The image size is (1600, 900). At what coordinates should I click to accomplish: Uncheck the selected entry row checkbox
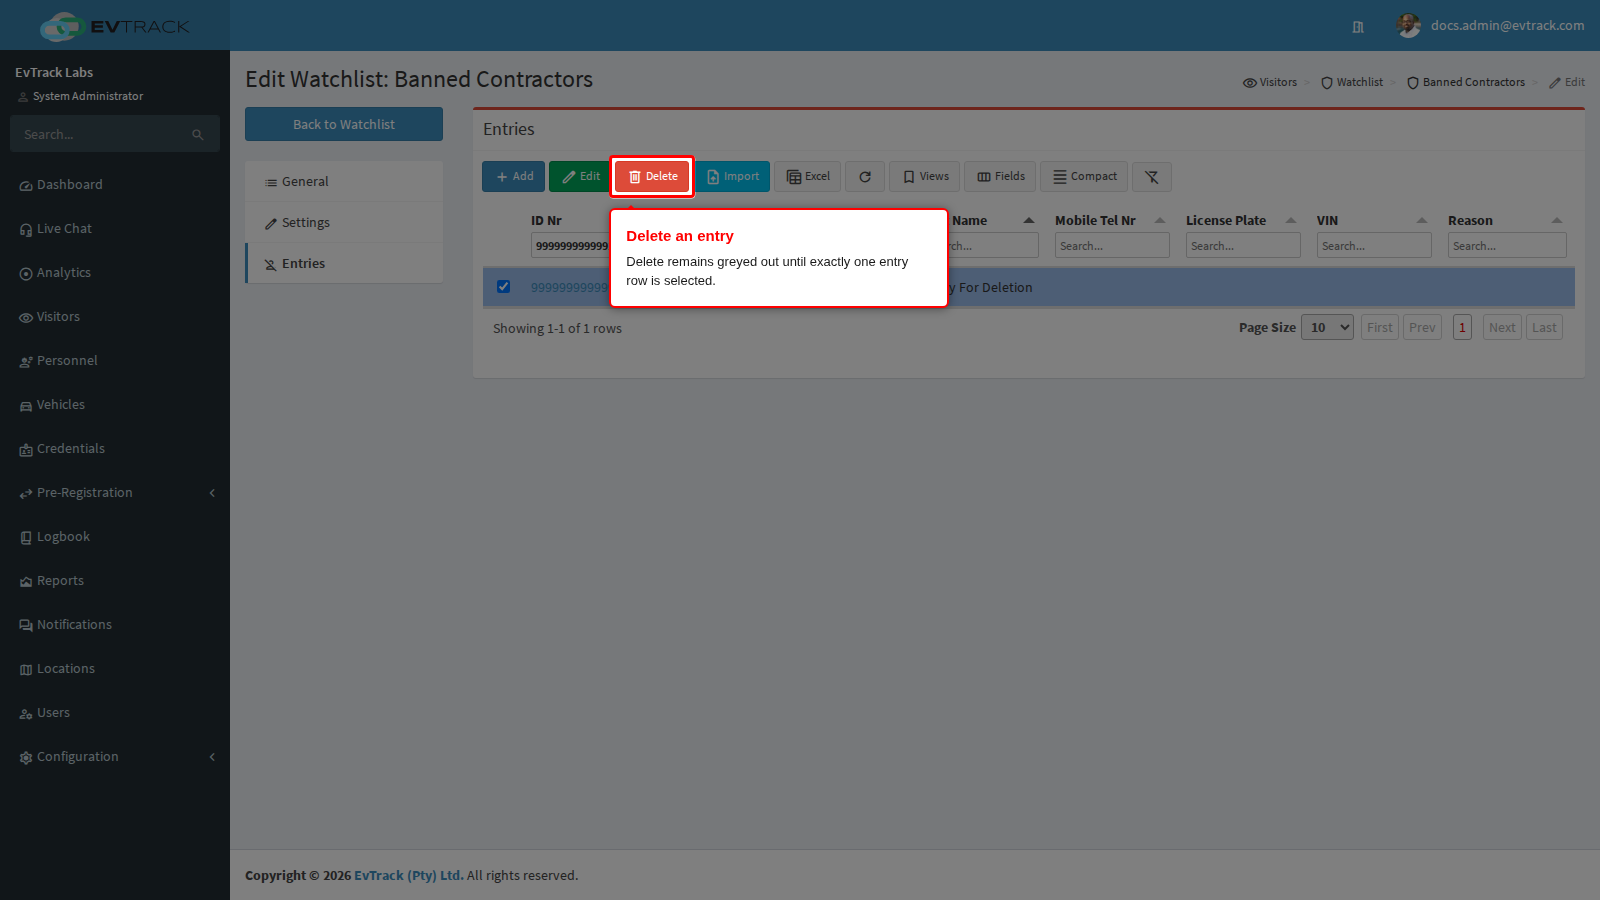[503, 287]
